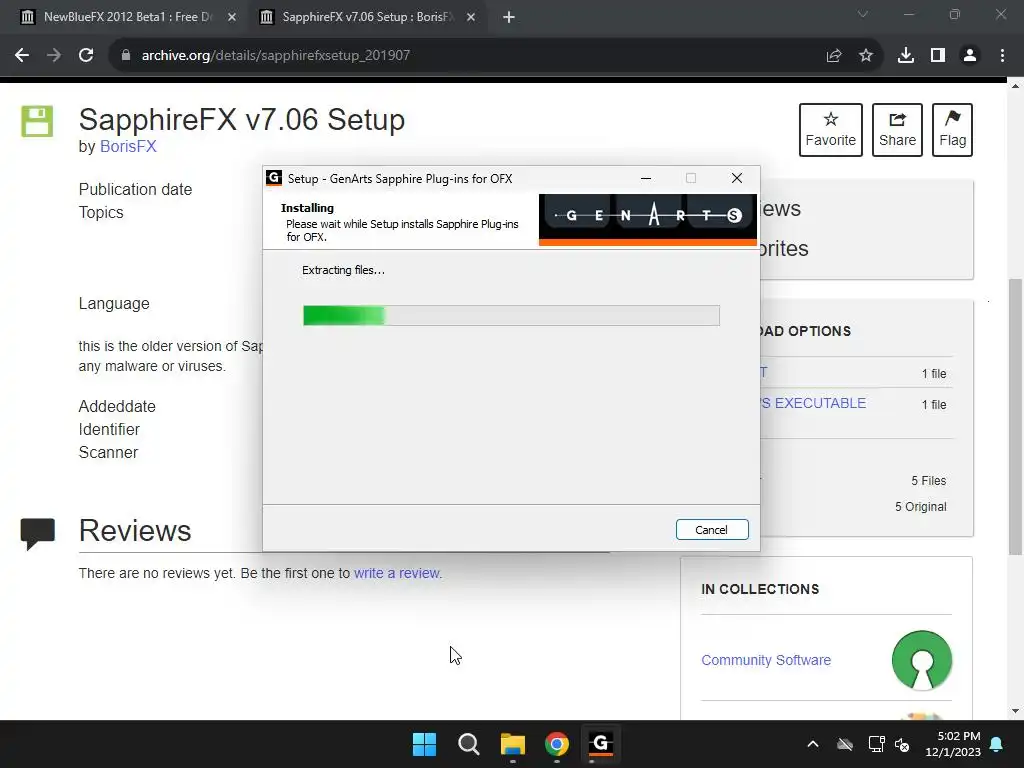Close the NewBlueFX 2012 Beta1 tab
Viewport: 1024px width, 768px height.
(x=232, y=17)
